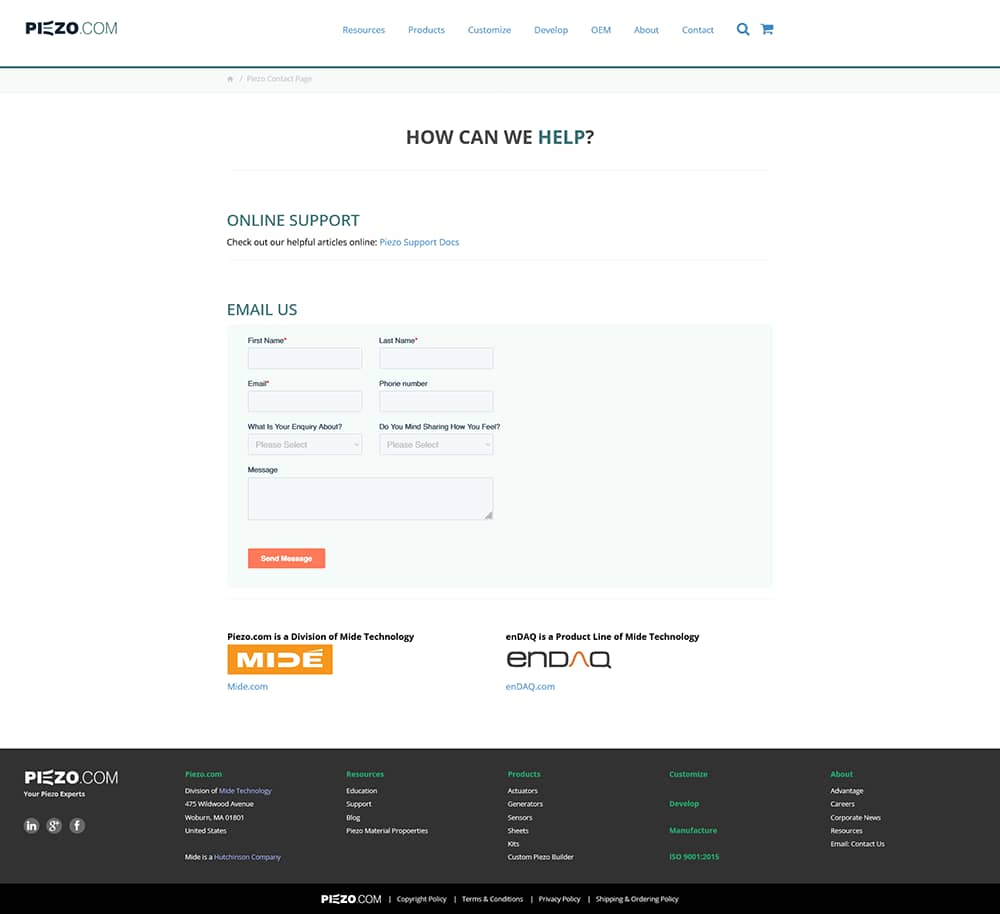Open the enDAQ.com link

[530, 686]
